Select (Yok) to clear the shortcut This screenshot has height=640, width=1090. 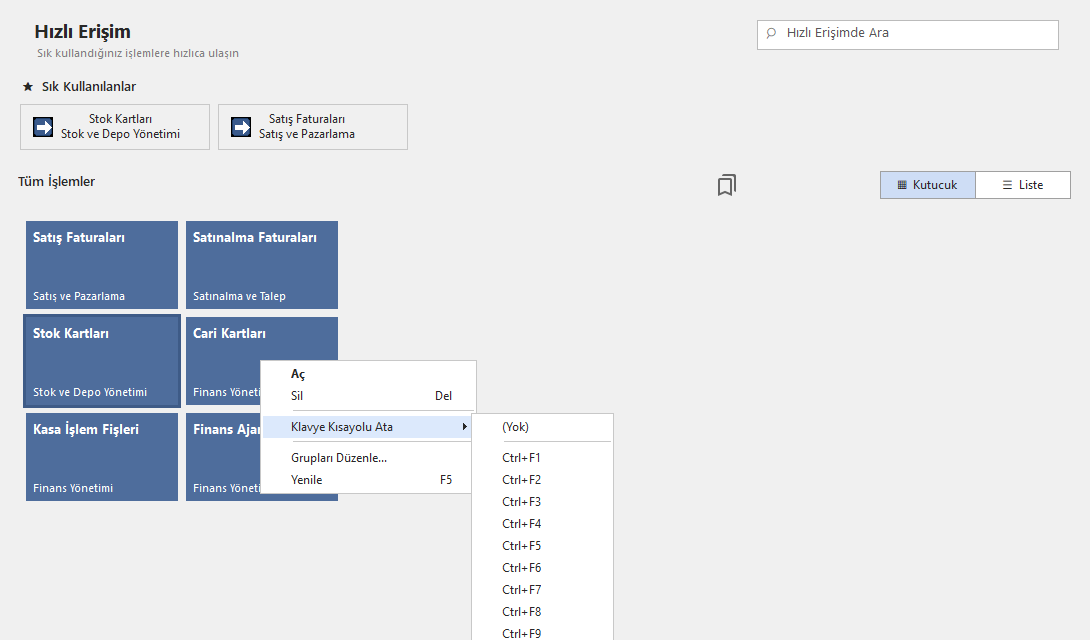(x=542, y=427)
